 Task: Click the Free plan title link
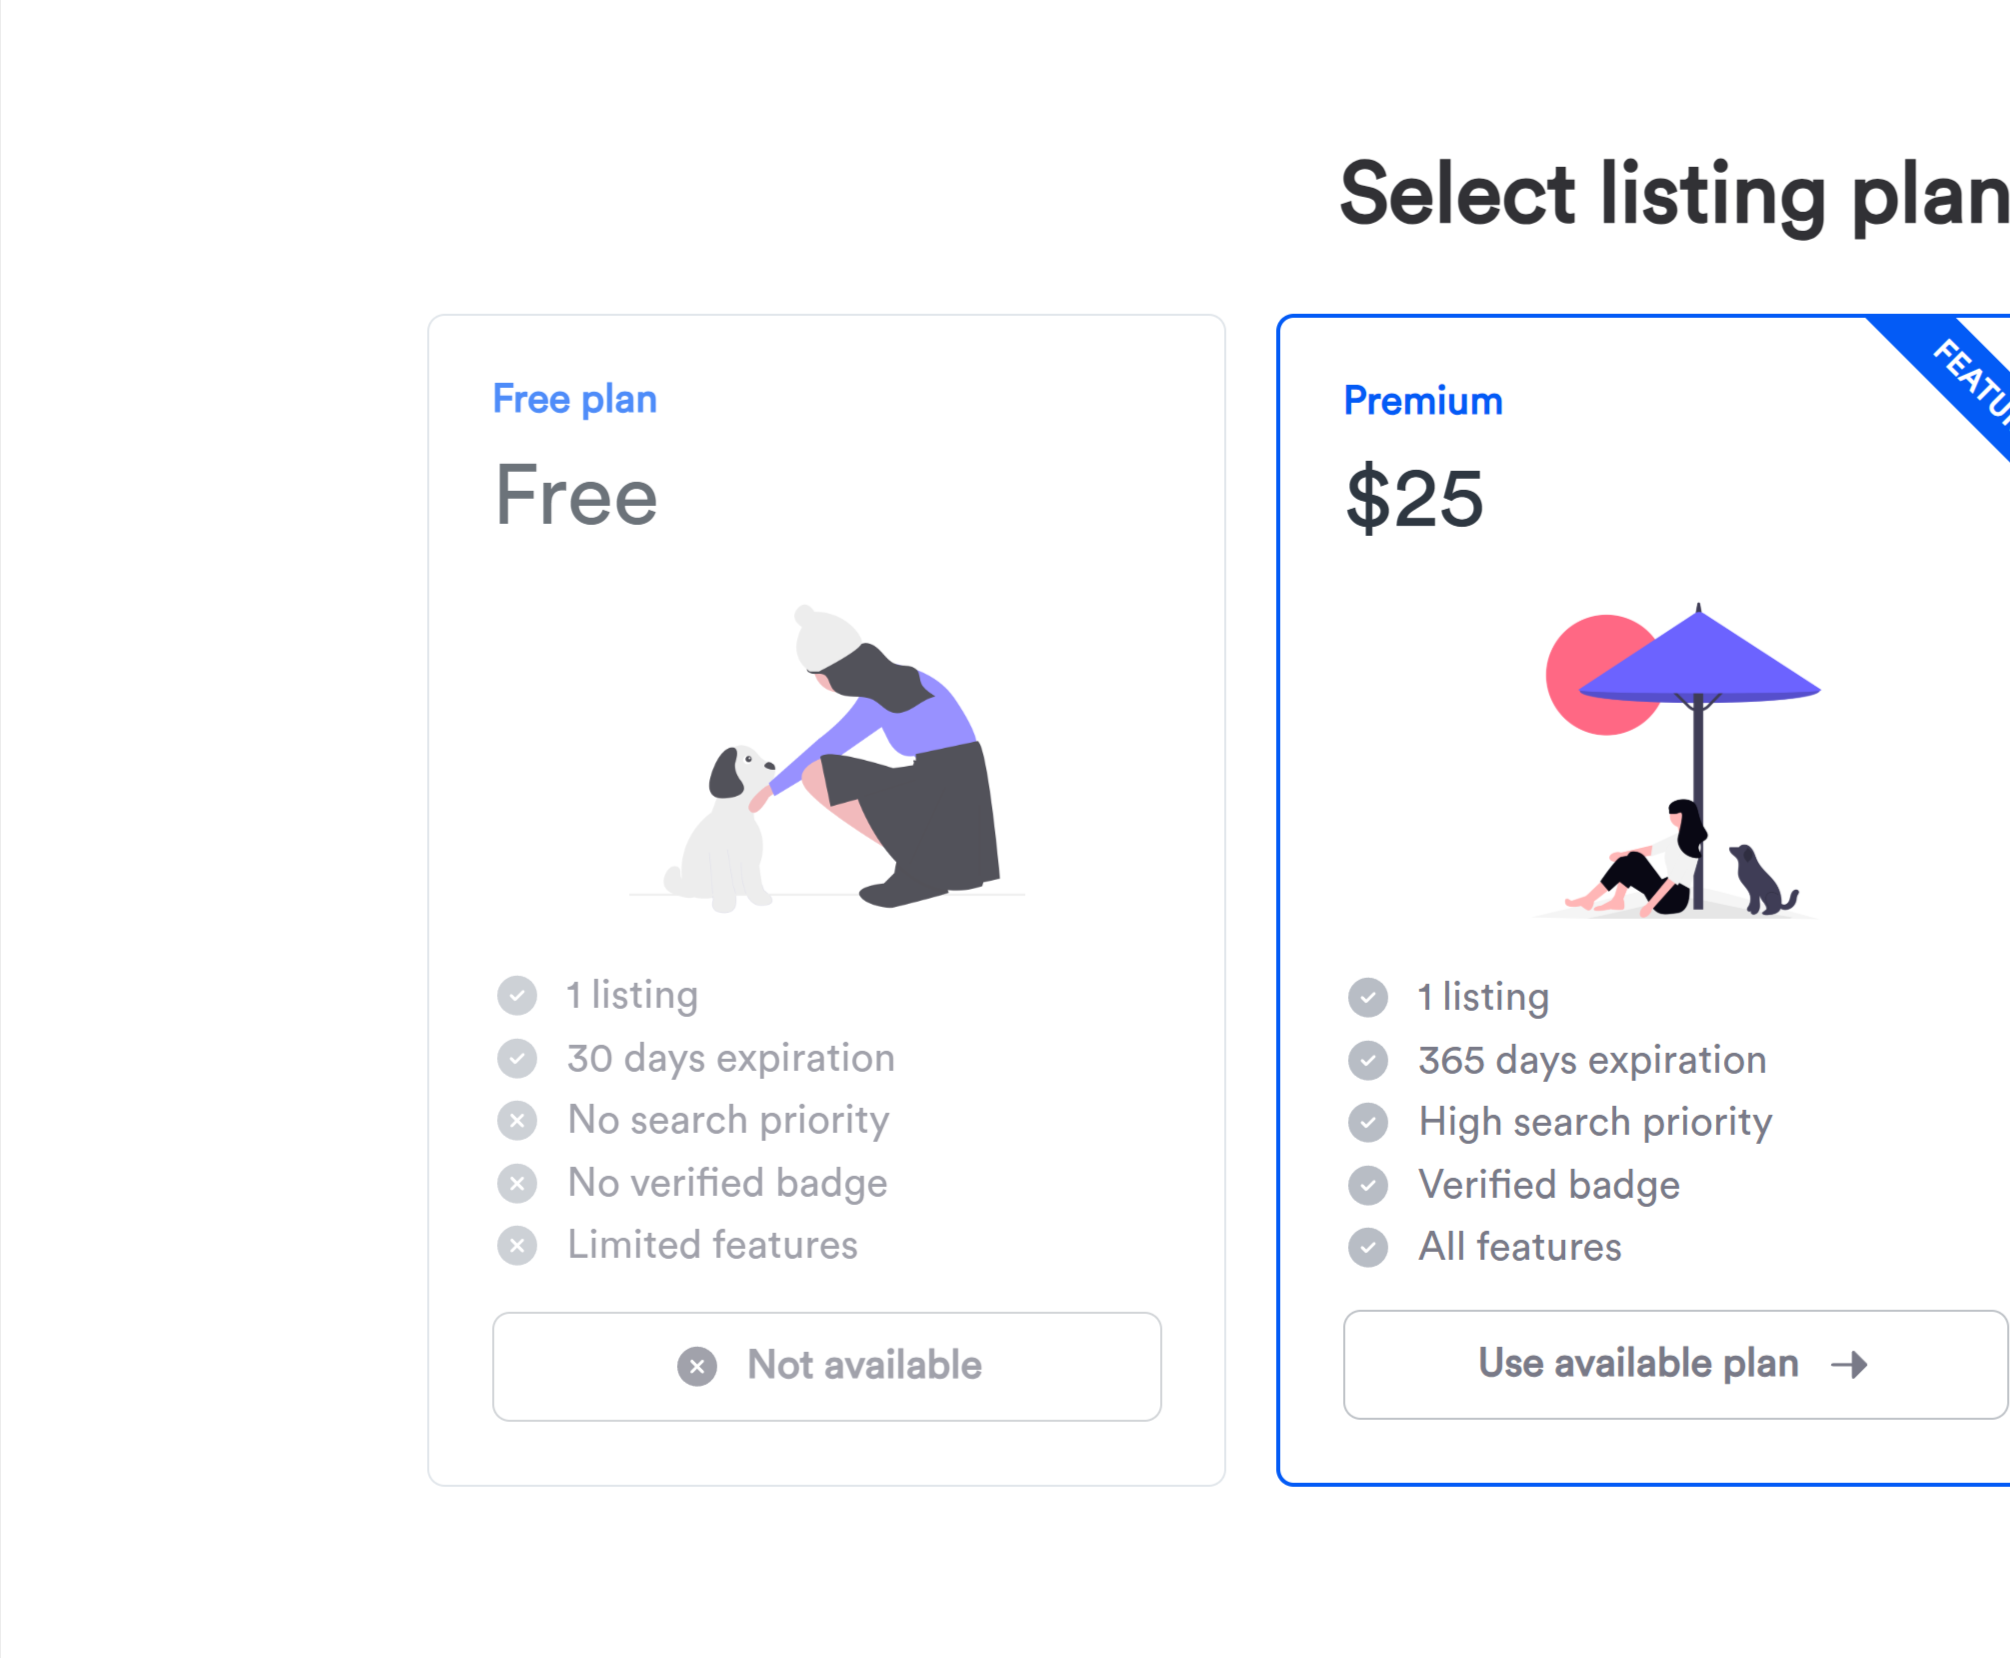pos(574,399)
